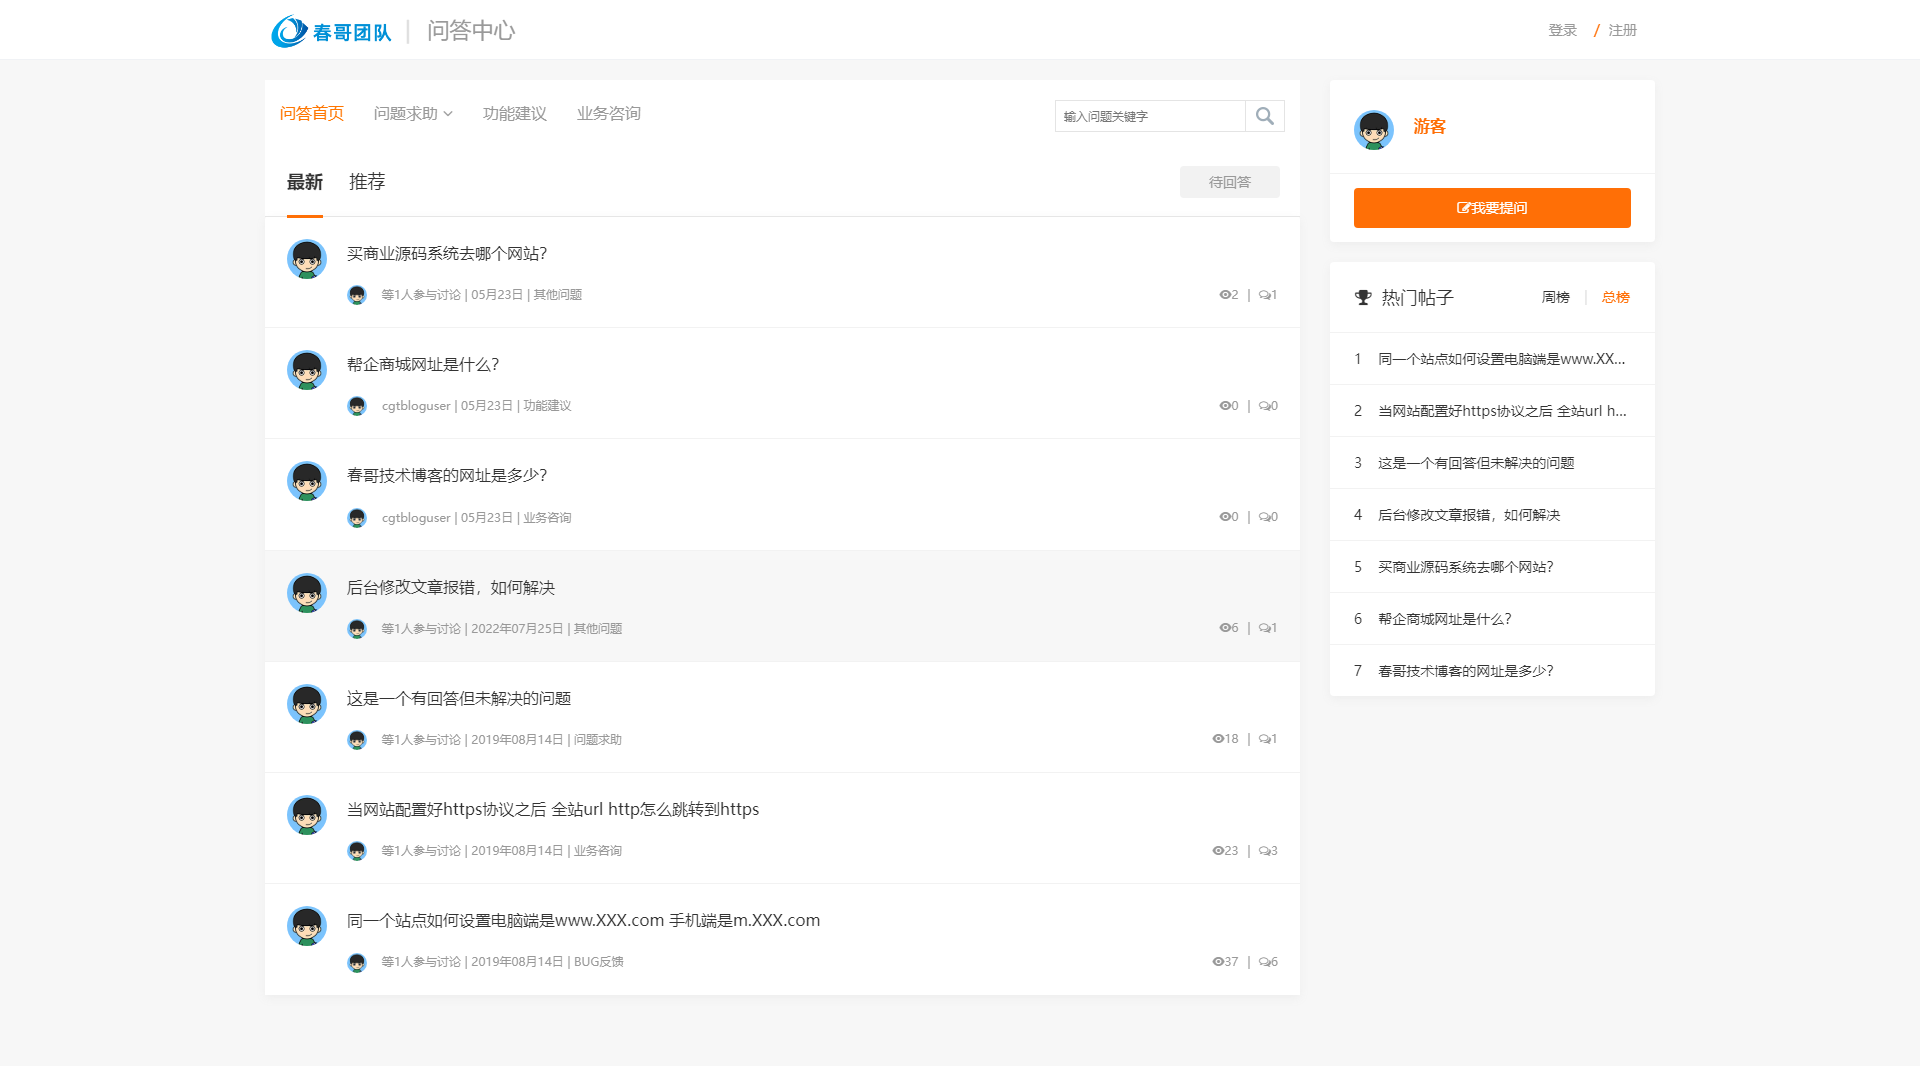1920x1066 pixels.
Task: Open post 帮企商城网址是什么? in main list
Action: (x=423, y=365)
